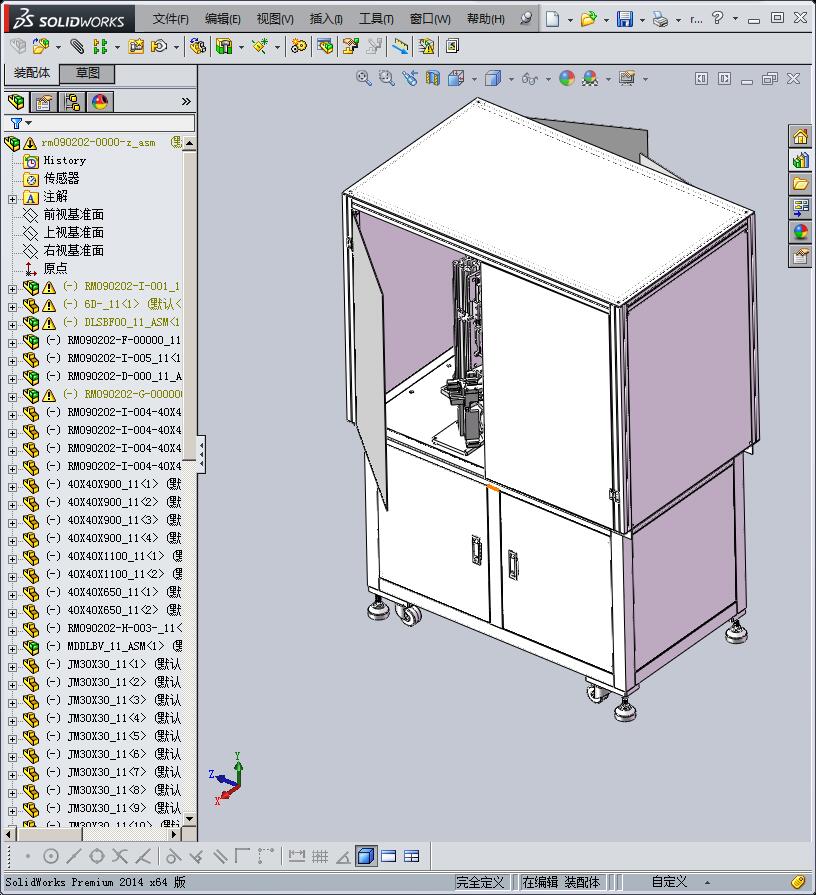Click the Previous View icon

(x=410, y=78)
